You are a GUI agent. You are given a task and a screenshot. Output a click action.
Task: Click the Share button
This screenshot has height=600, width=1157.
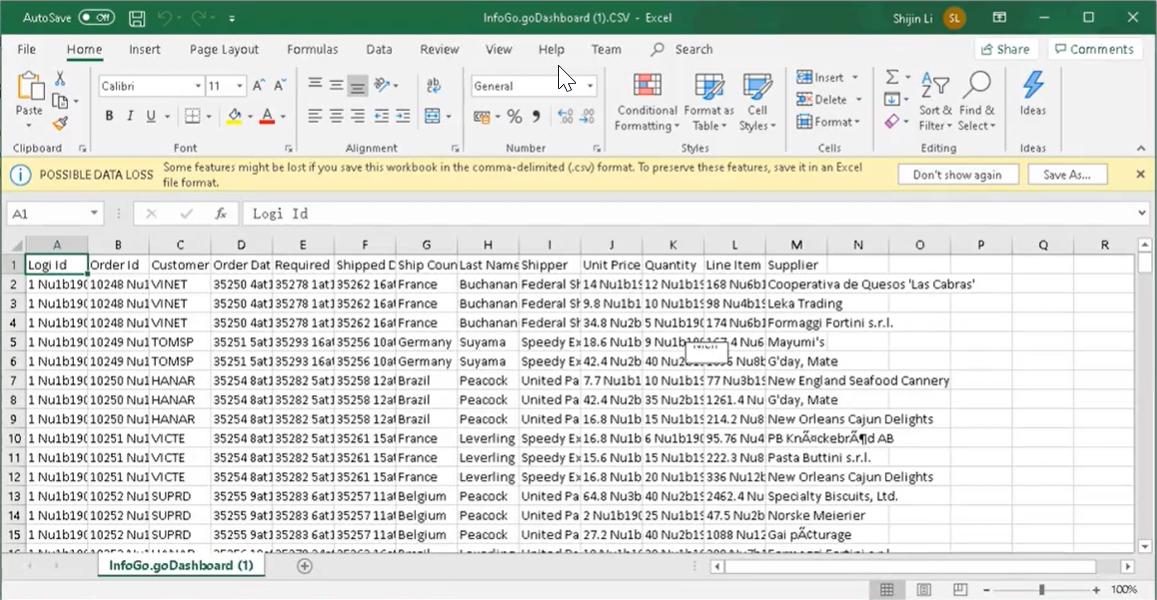[x=1006, y=49]
